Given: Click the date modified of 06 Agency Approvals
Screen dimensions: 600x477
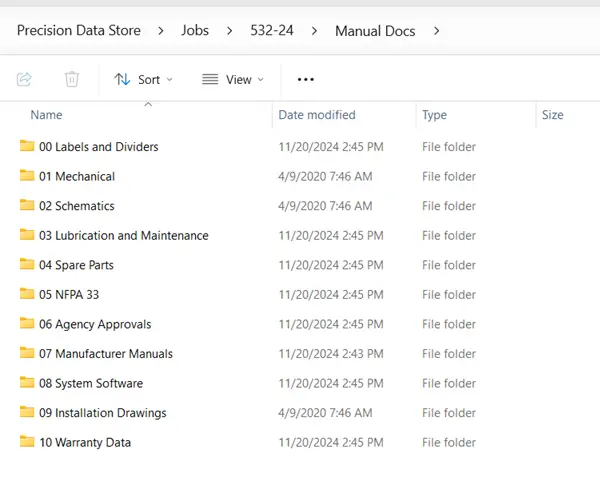Looking at the screenshot, I should (x=331, y=324).
